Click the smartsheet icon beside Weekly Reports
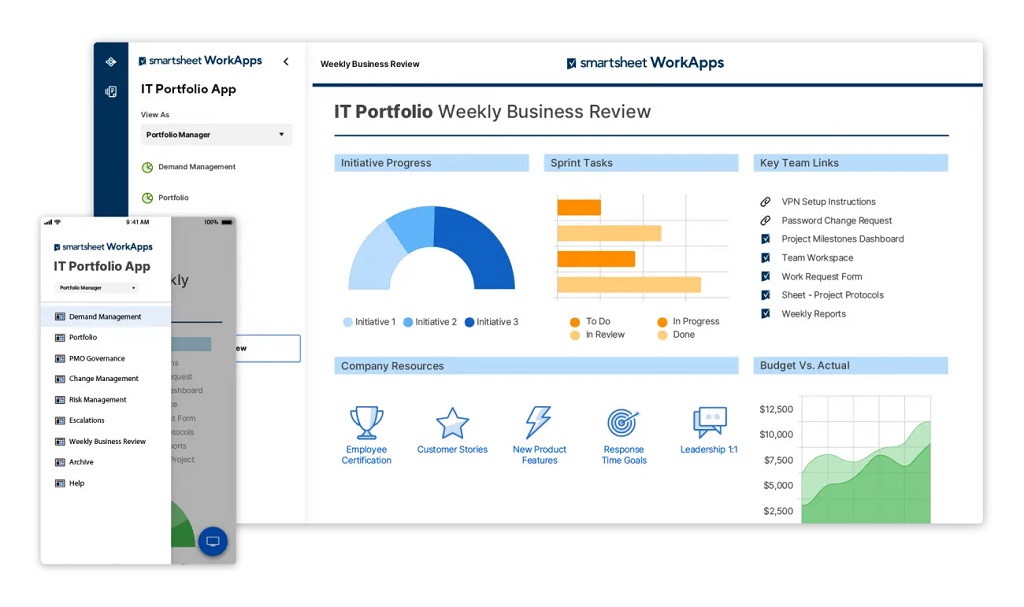1024x607 pixels. click(765, 314)
